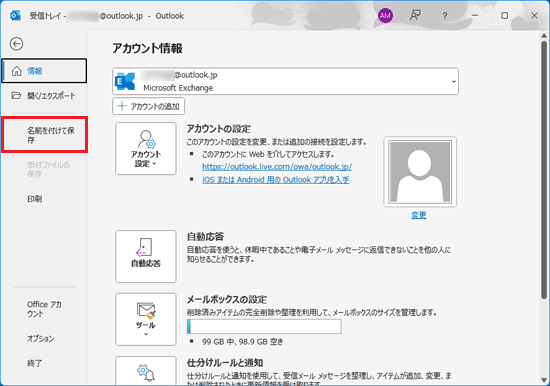Expand the account selection dropdown
The width and height of the screenshot is (550, 386).
tap(454, 81)
